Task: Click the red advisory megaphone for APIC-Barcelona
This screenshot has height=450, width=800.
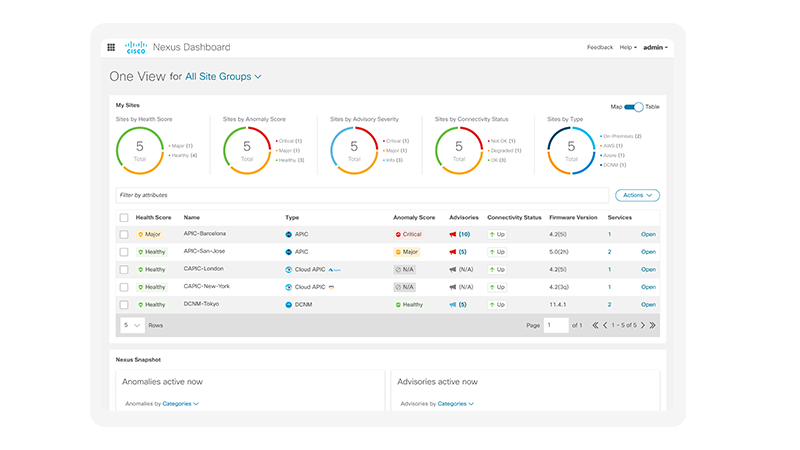Action: 453,235
